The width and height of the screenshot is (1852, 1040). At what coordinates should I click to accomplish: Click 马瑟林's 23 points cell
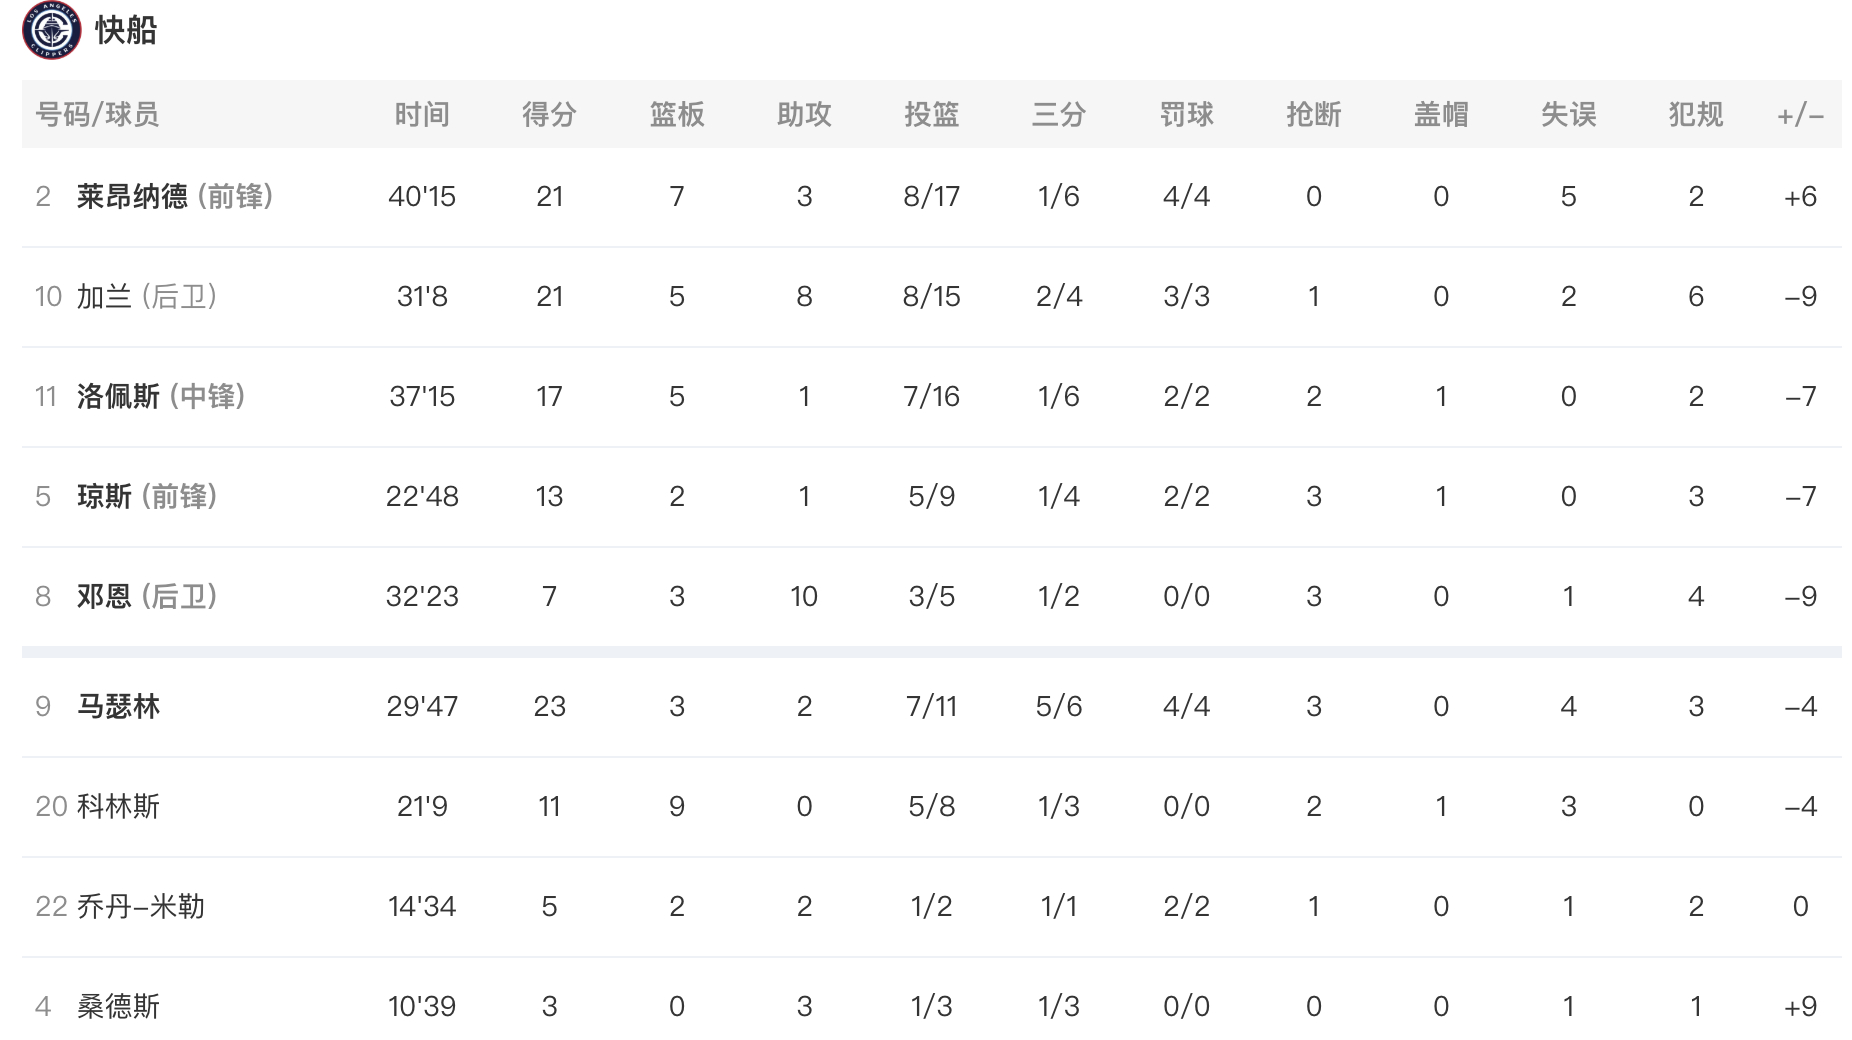[549, 706]
